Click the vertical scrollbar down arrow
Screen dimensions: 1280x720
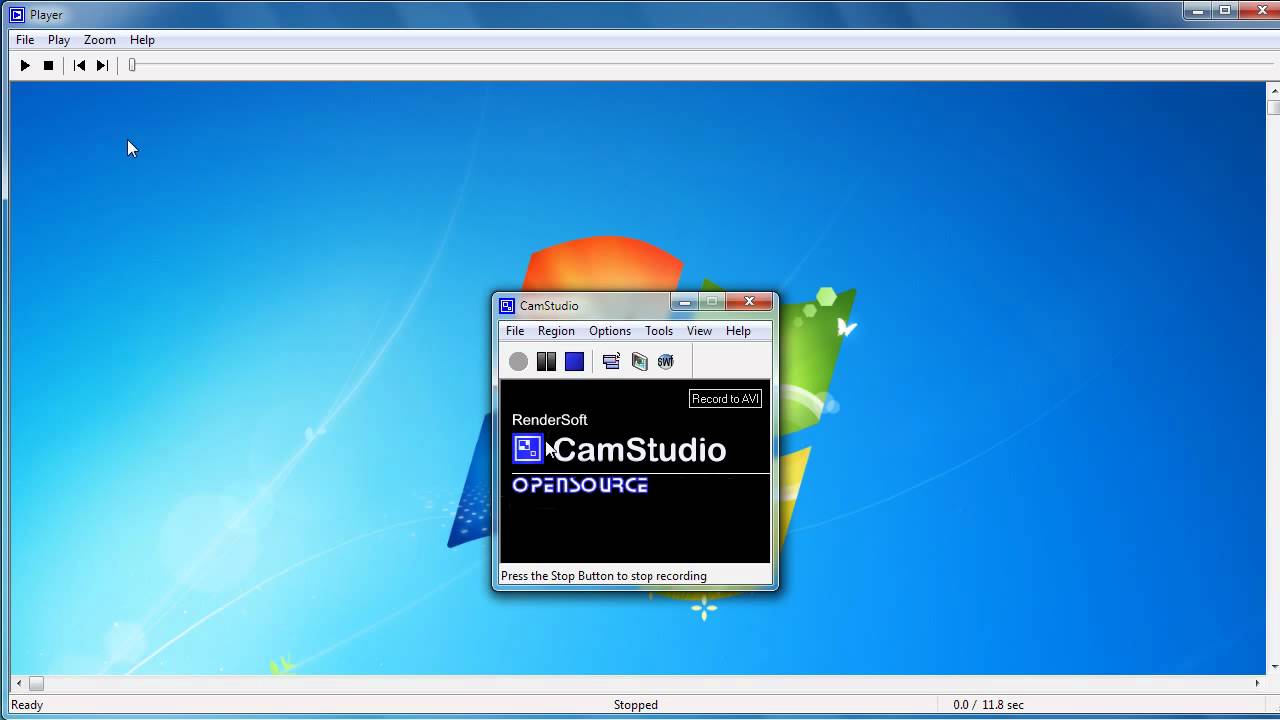tap(1273, 666)
